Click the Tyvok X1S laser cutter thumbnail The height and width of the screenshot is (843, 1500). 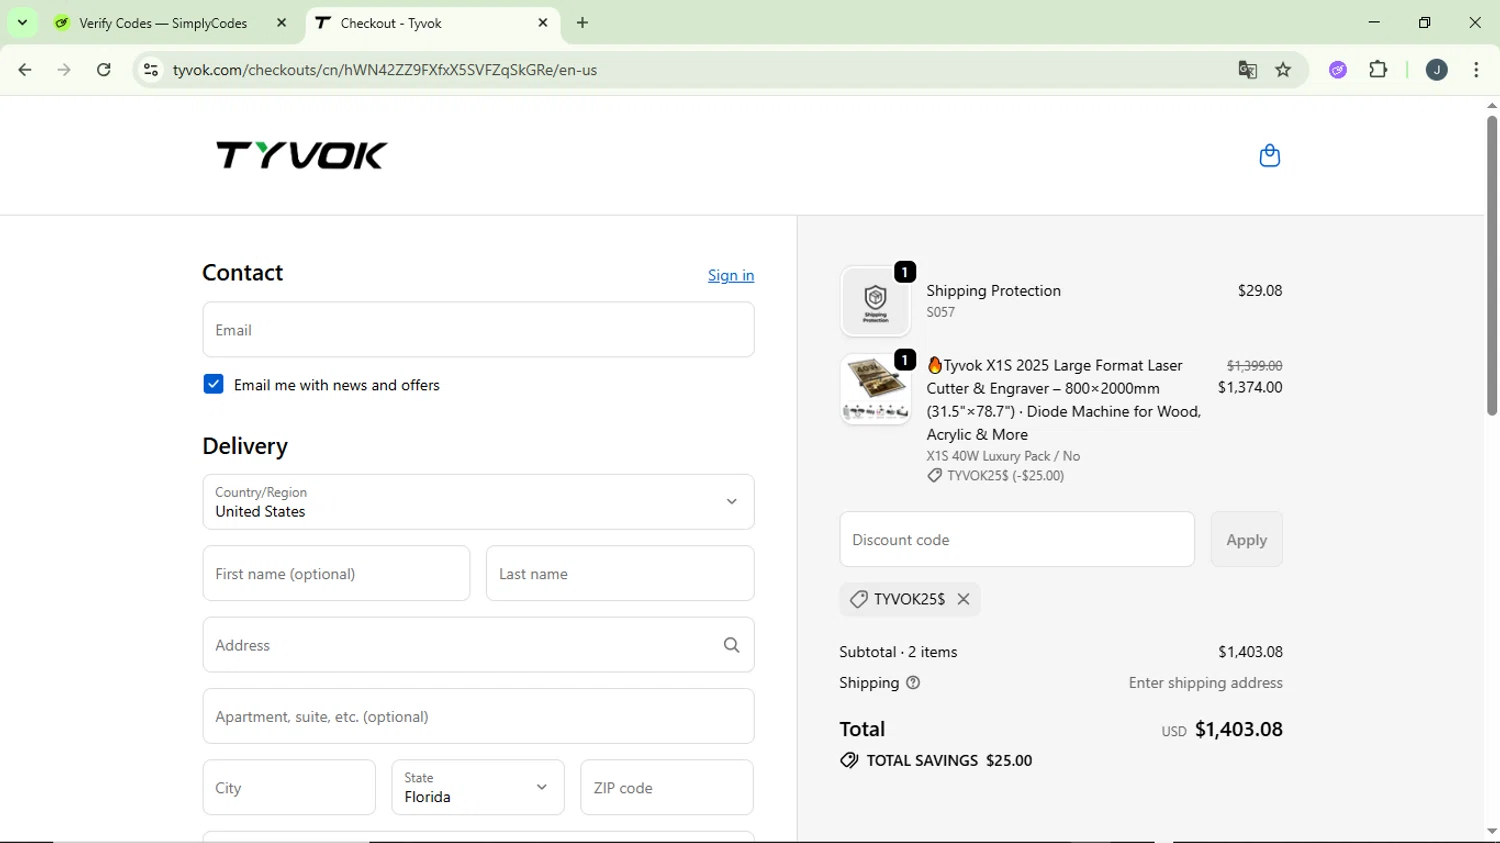pyautogui.click(x=875, y=389)
